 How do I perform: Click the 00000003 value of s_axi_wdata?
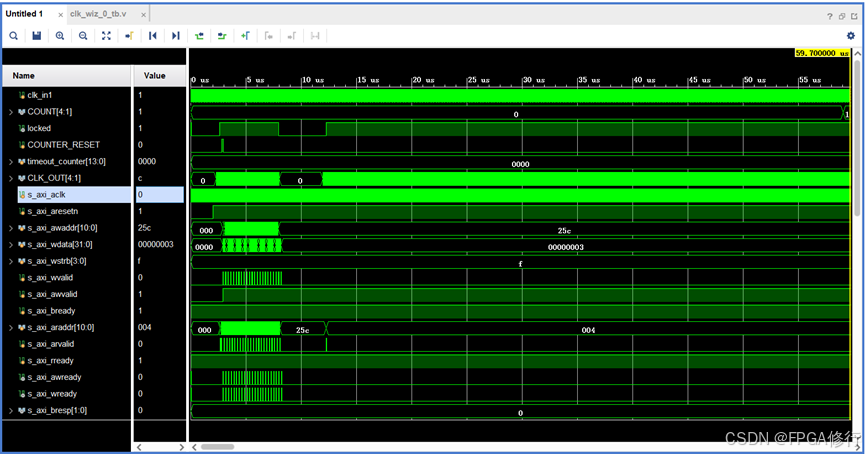(156, 244)
